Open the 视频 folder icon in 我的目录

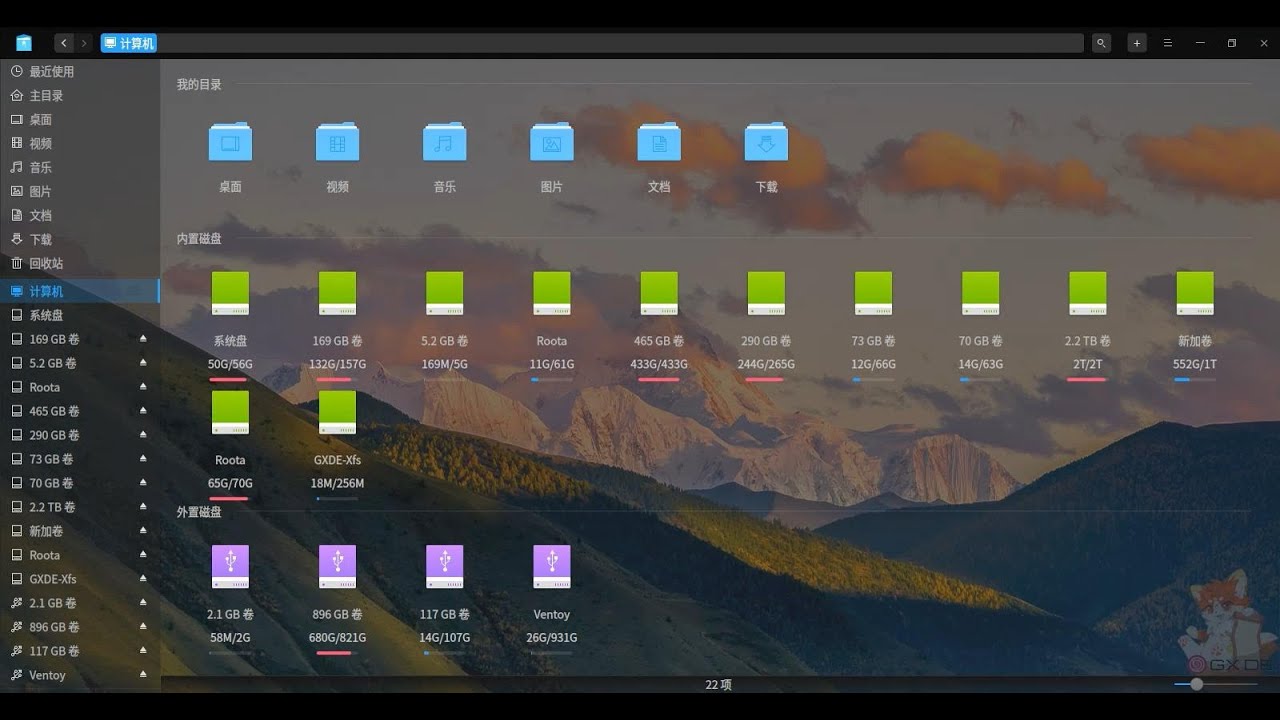pyautogui.click(x=337, y=143)
